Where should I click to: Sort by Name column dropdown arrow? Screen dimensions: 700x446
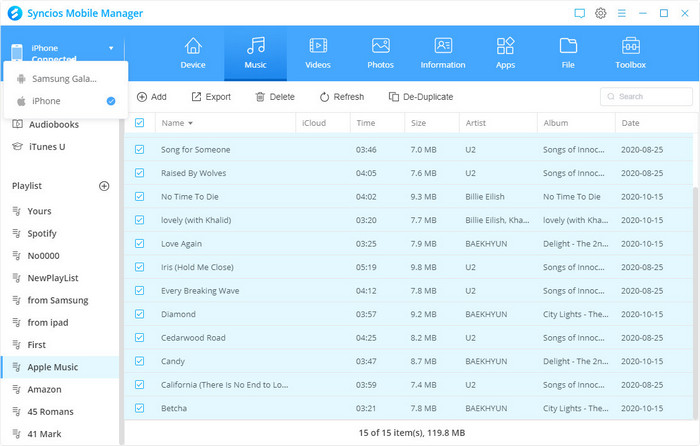190,123
